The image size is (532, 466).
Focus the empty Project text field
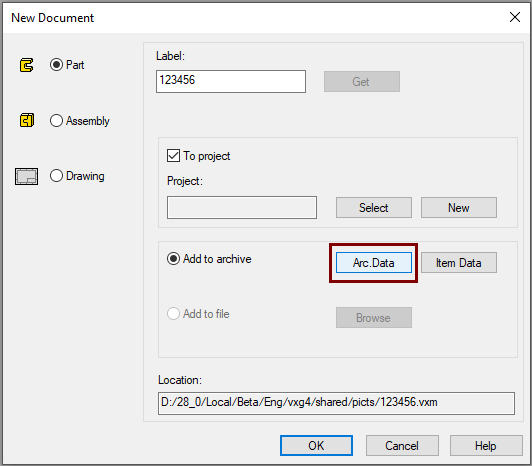pyautogui.click(x=242, y=207)
